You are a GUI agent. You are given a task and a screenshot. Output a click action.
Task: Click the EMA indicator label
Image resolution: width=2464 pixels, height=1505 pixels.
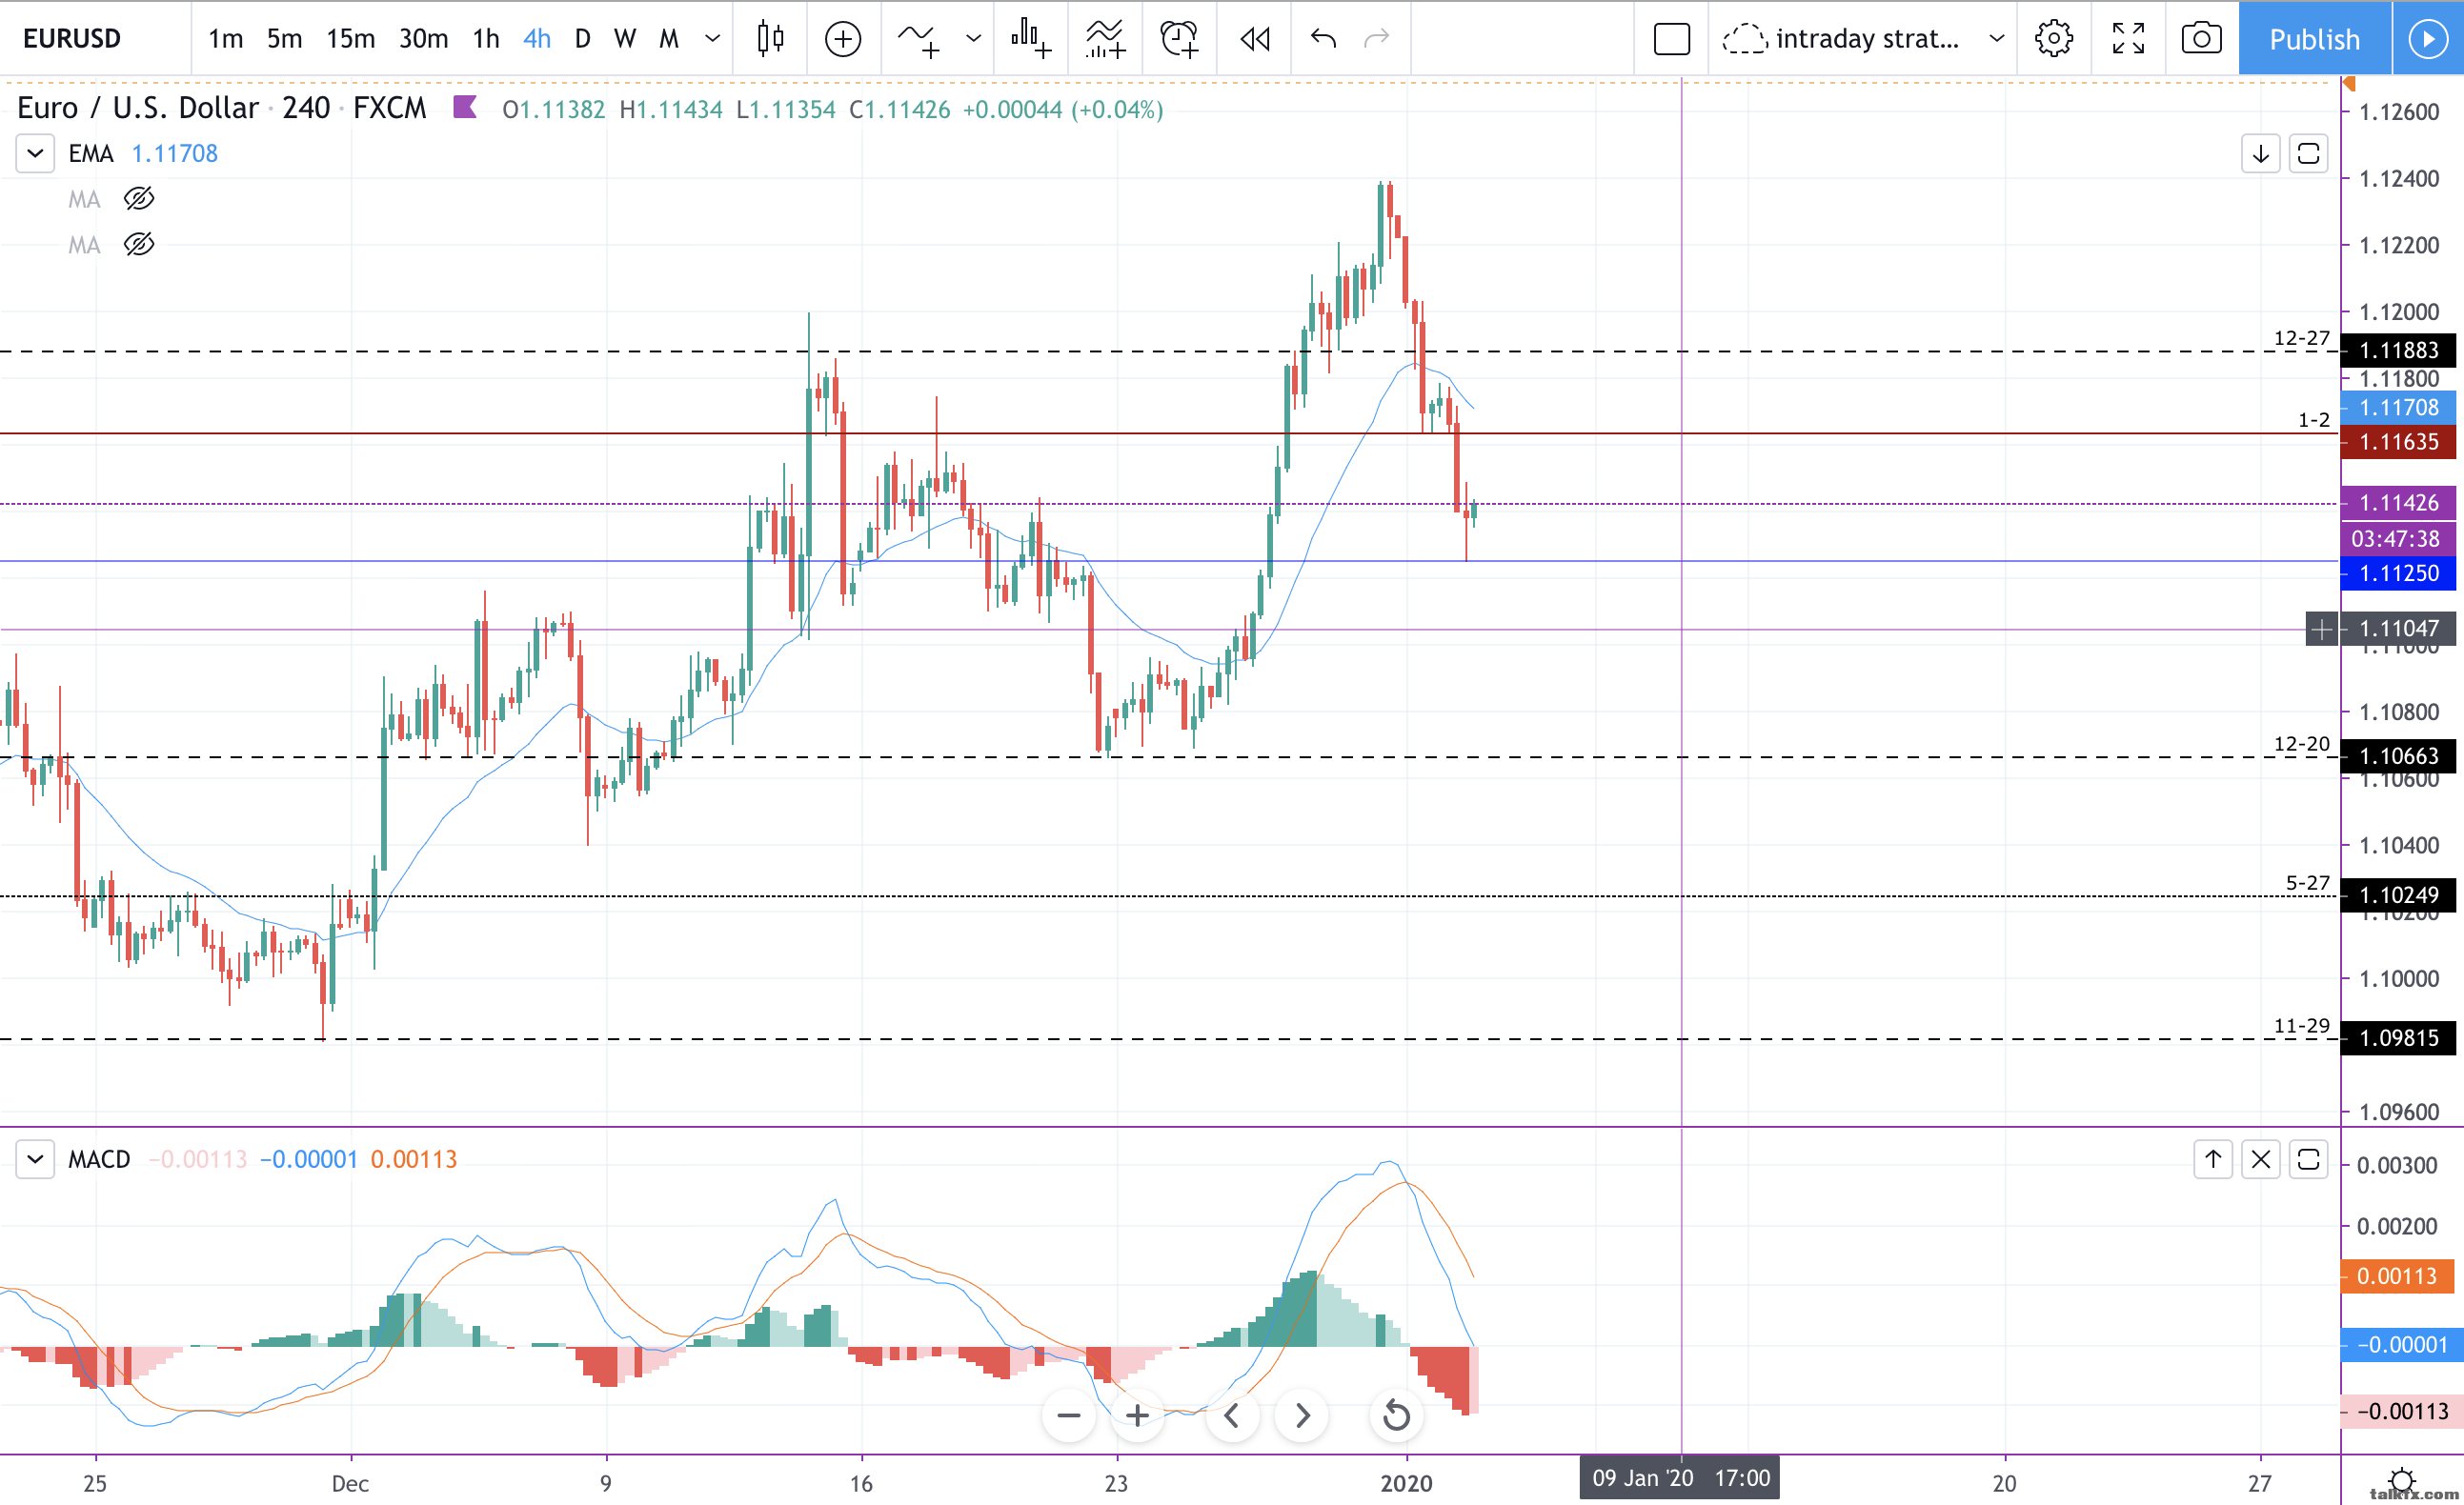point(91,154)
